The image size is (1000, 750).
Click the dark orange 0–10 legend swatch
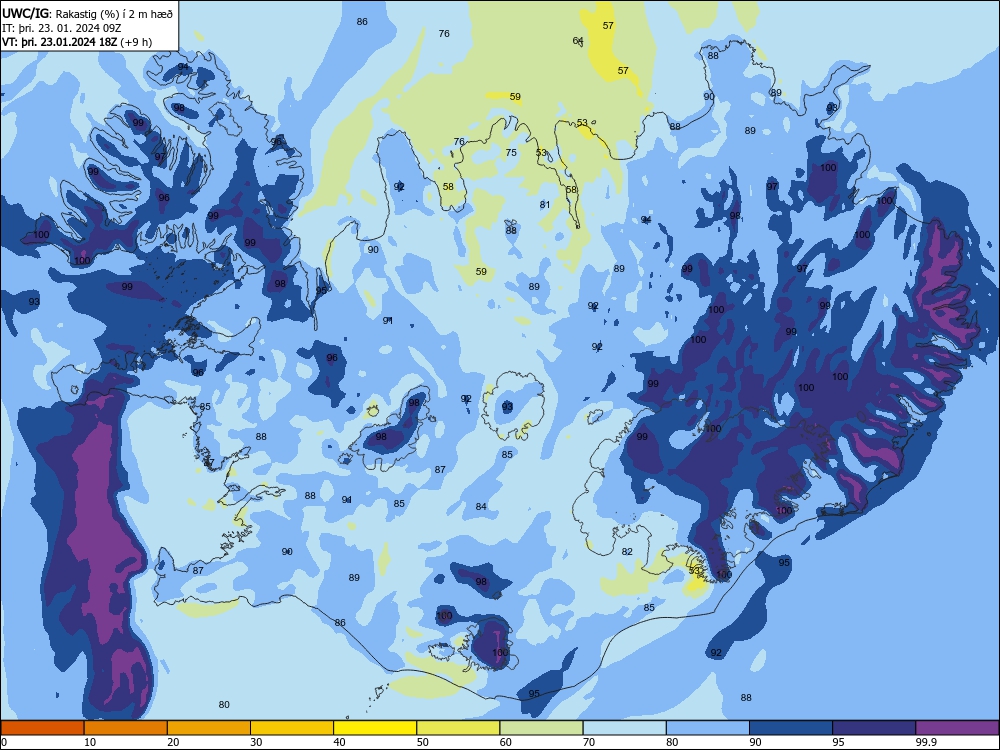pyautogui.click(x=42, y=728)
